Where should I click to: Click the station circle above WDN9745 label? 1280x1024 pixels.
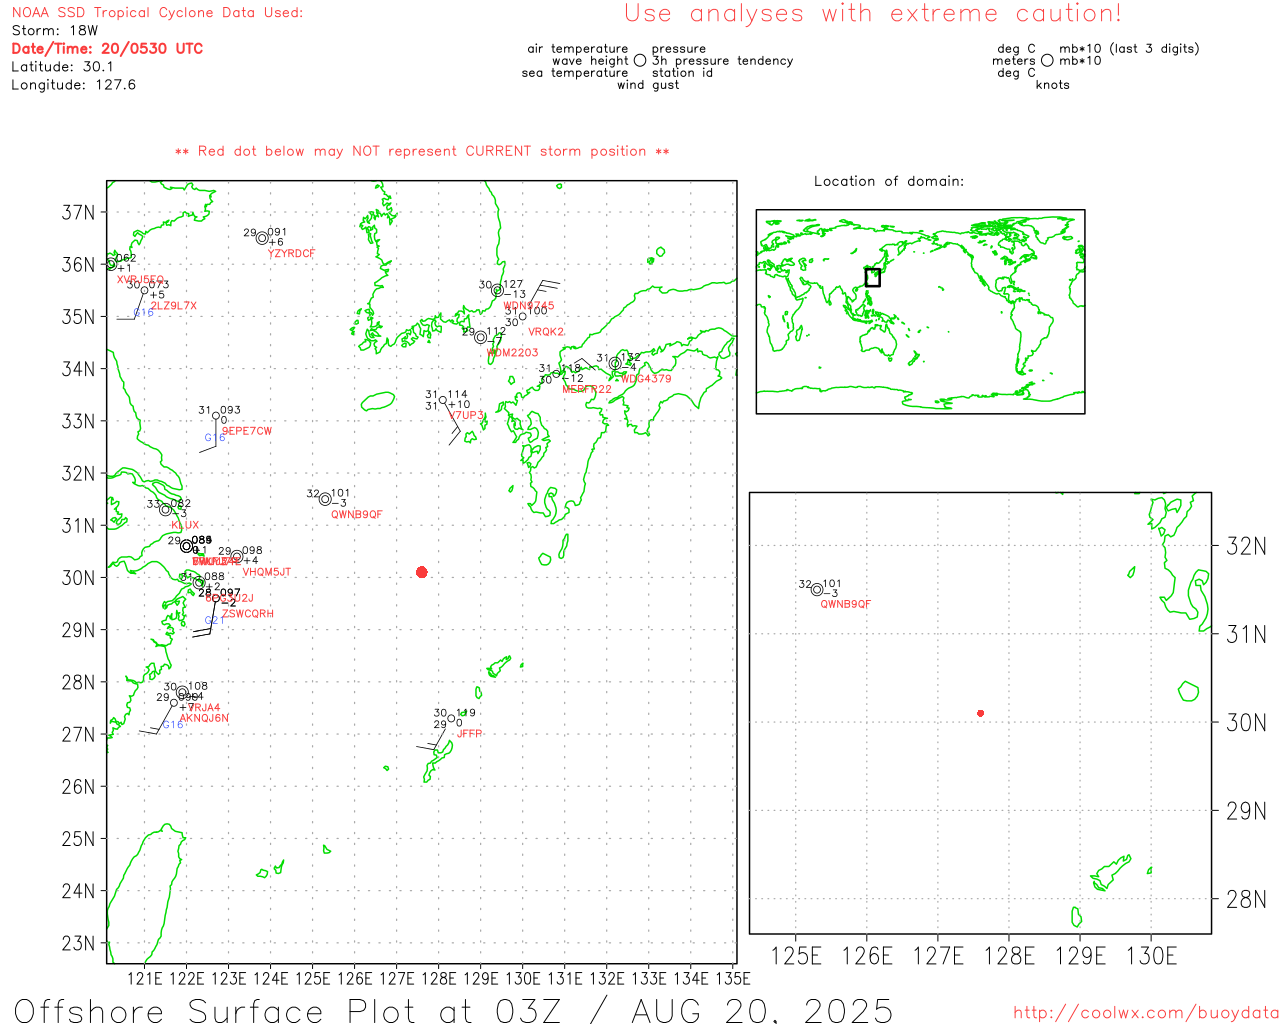pyautogui.click(x=497, y=290)
